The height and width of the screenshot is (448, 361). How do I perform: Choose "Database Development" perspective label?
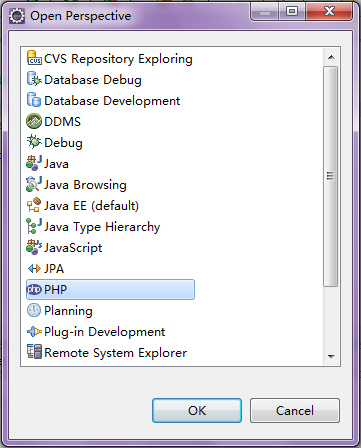click(x=112, y=101)
